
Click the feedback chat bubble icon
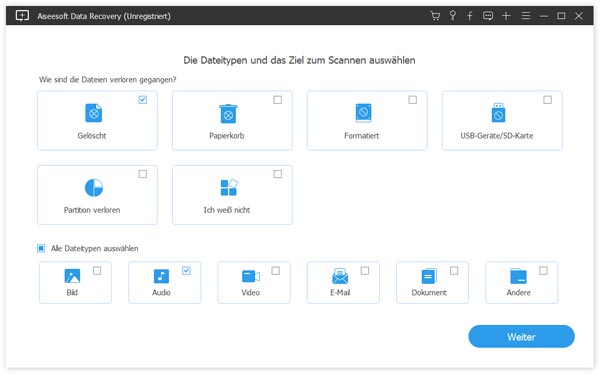click(488, 16)
